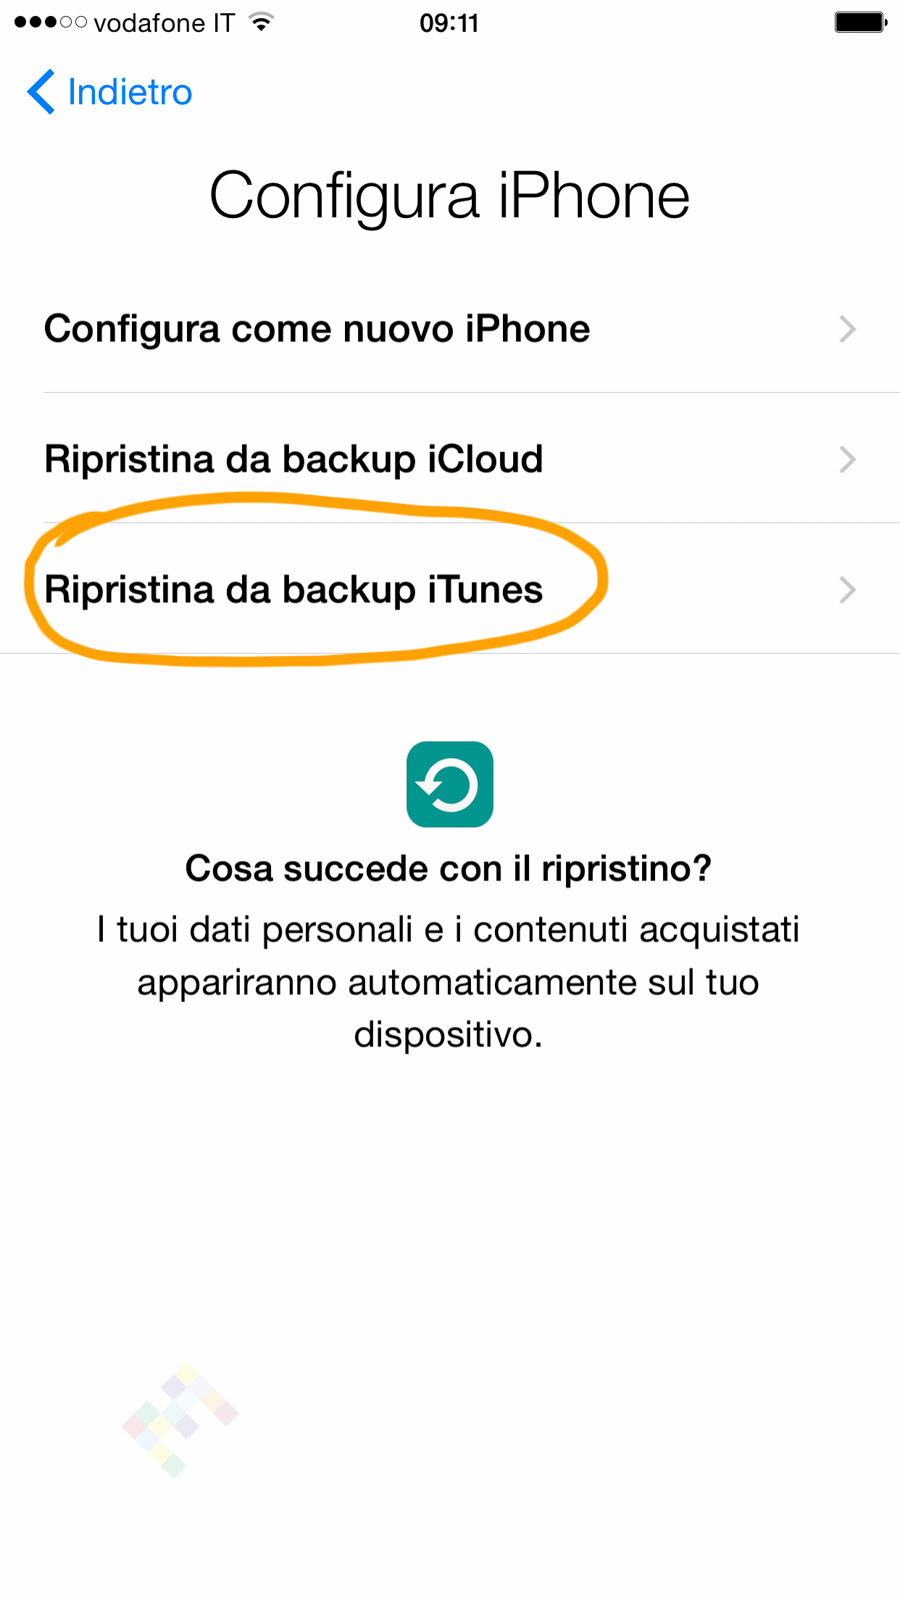Choose Ripristina da backup iTunes option
This screenshot has width=900, height=1600.
293,590
